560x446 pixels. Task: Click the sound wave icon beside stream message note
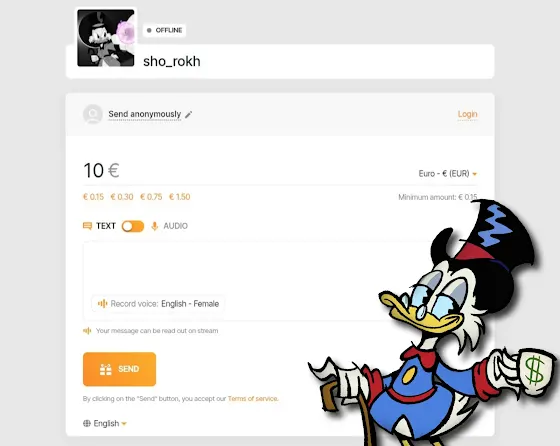pos(87,331)
